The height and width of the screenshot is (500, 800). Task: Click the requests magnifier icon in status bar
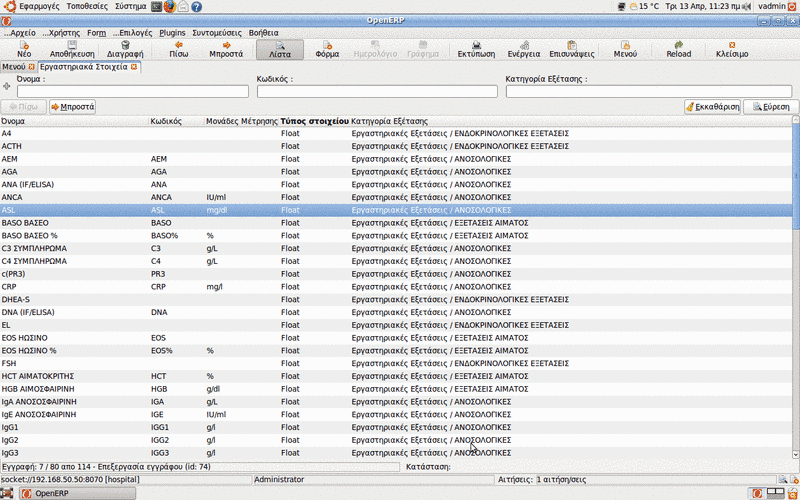coord(782,480)
